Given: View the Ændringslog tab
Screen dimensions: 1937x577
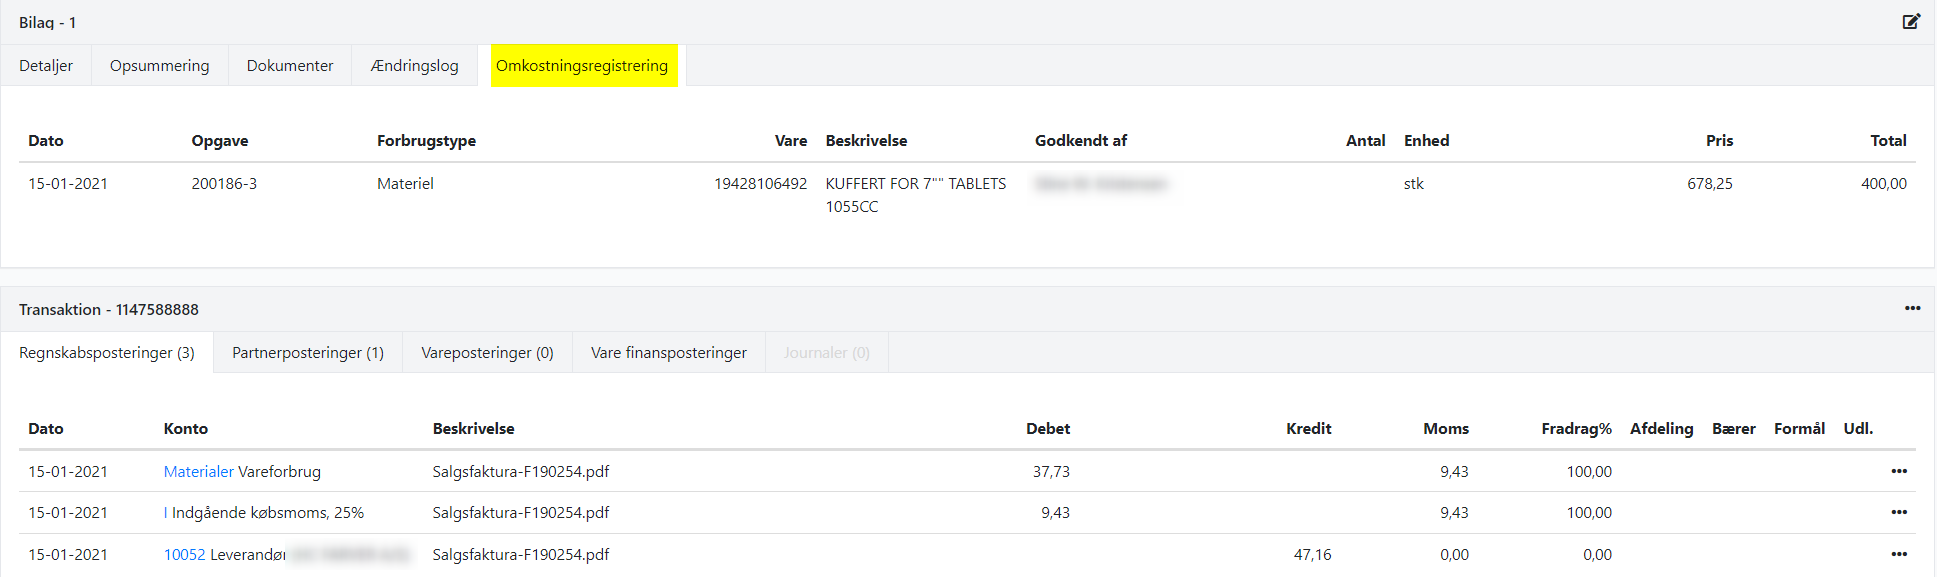Looking at the screenshot, I should [x=414, y=66].
